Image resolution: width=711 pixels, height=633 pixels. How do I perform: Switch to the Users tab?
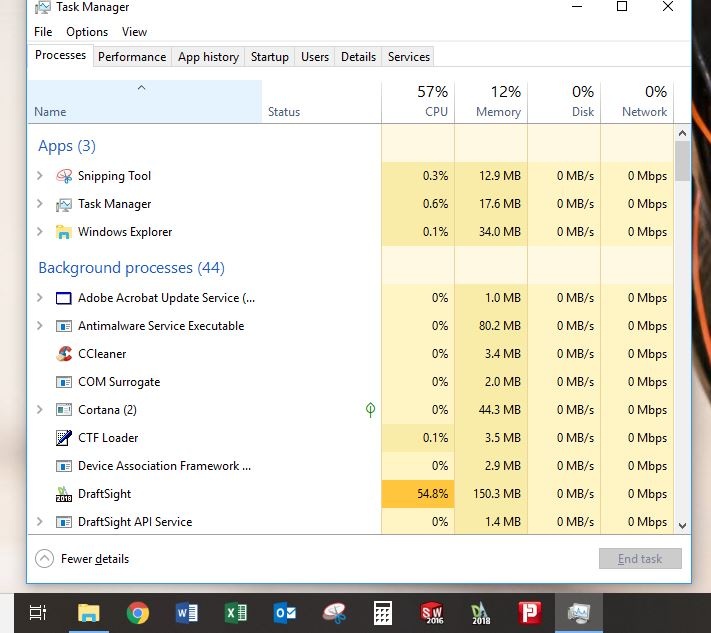coord(315,57)
